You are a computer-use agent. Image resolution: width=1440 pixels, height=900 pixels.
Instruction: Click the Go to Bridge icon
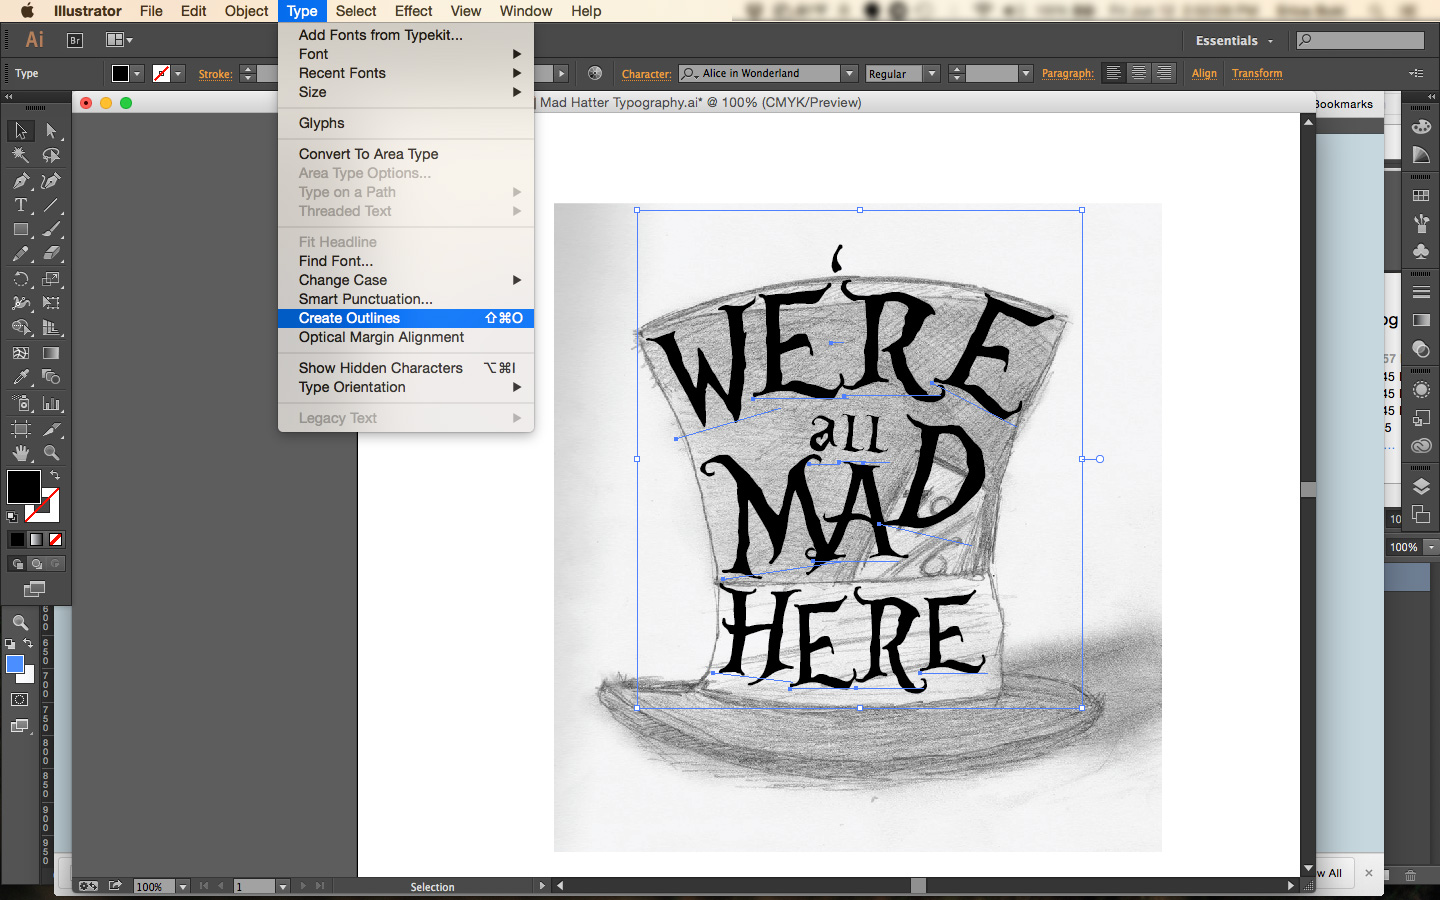[75, 40]
